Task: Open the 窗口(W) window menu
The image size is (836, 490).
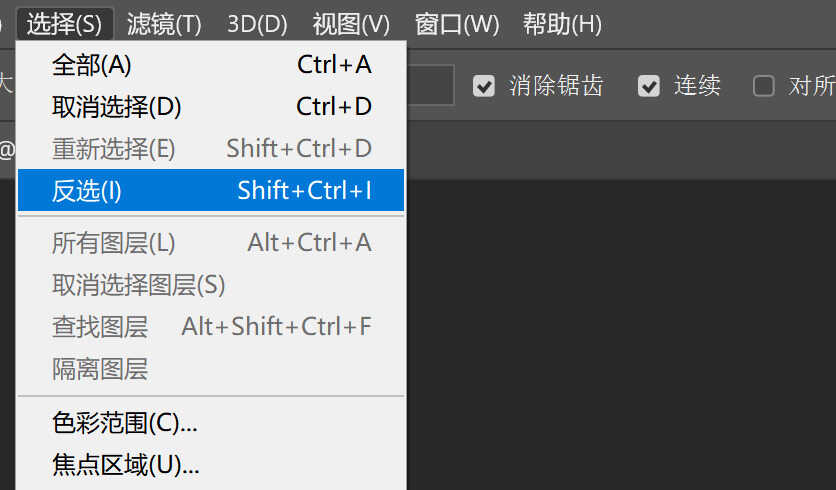Action: pos(457,24)
